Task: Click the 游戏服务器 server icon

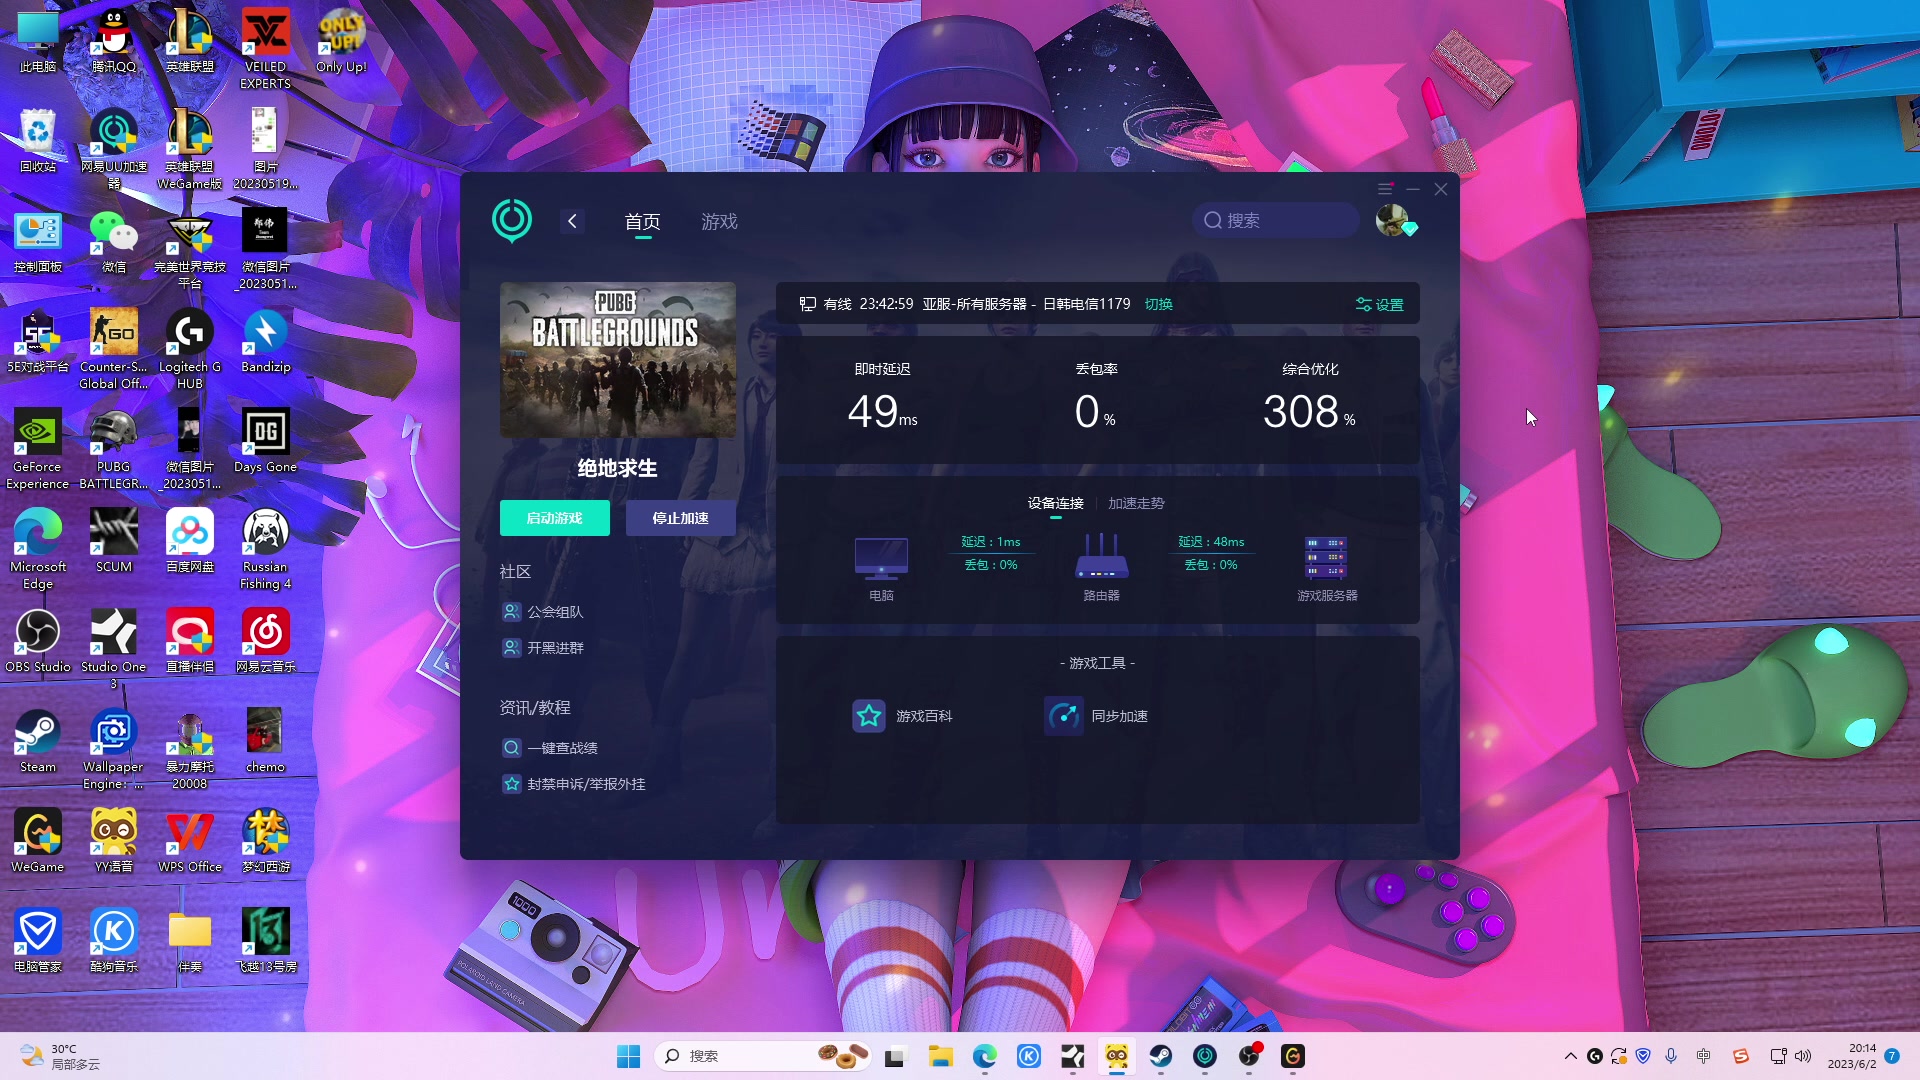Action: (1326, 558)
